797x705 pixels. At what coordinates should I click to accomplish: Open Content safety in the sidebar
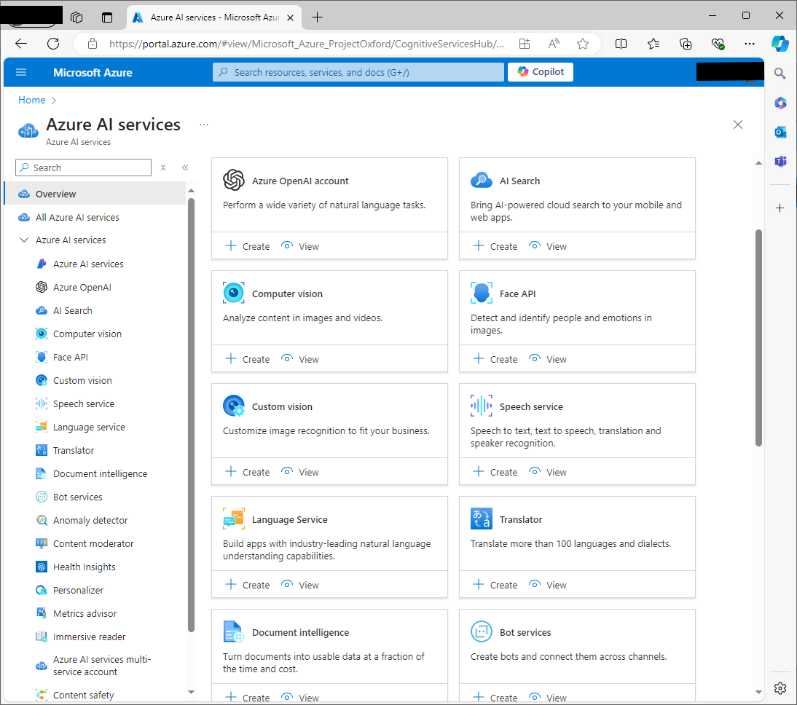pyautogui.click(x=83, y=695)
